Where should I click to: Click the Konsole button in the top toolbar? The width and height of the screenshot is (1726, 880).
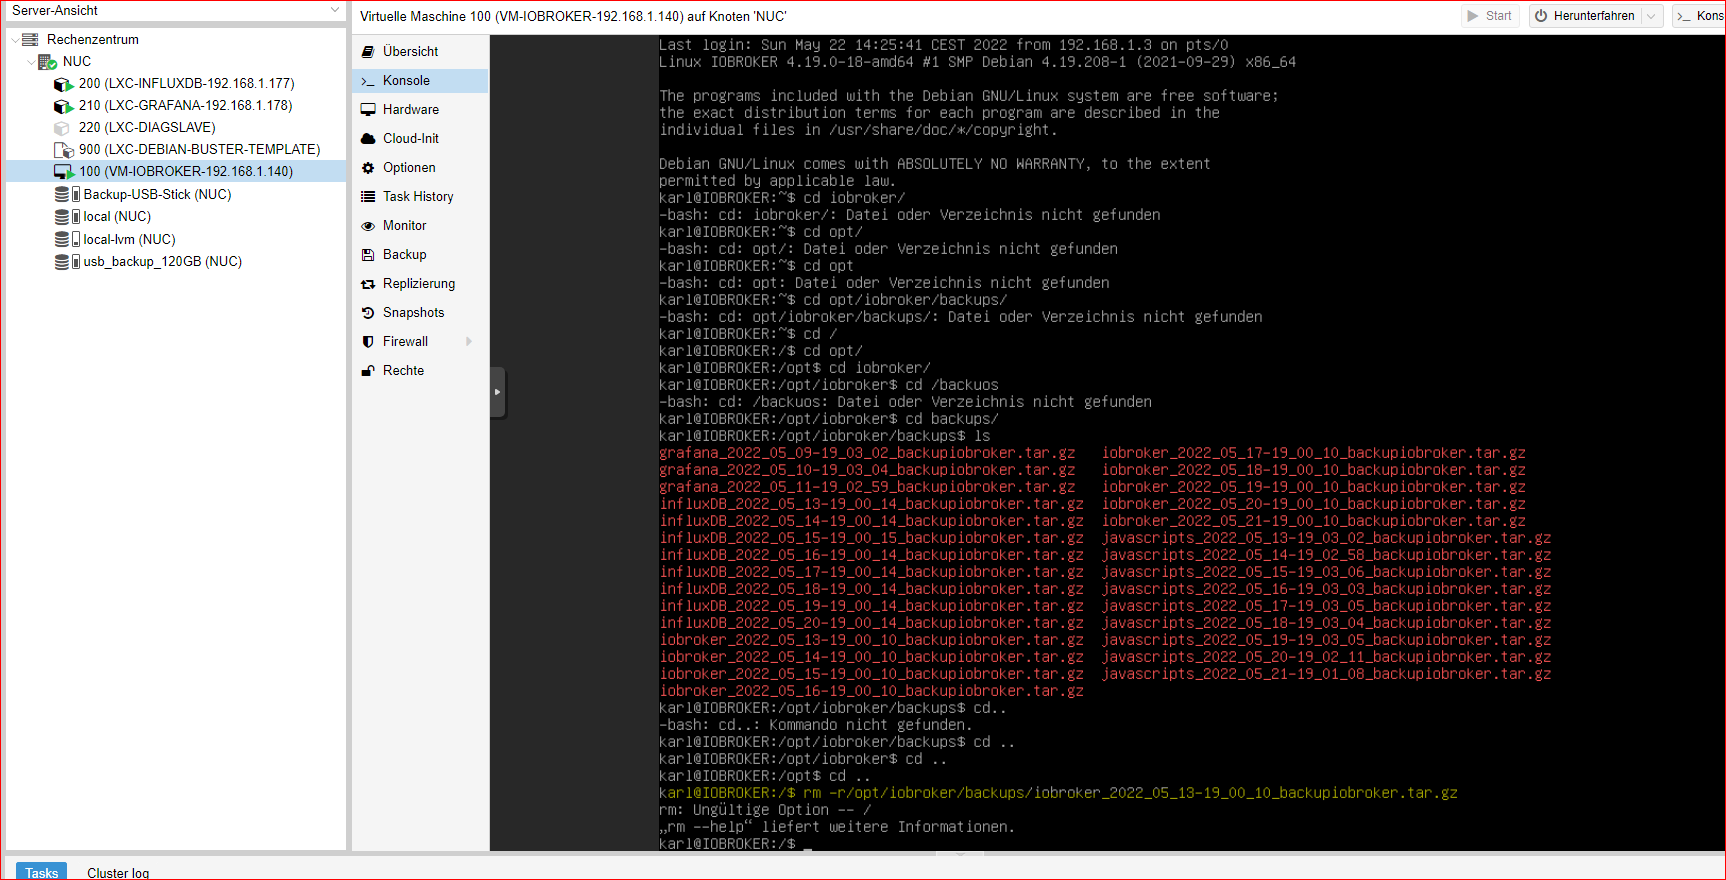point(1700,16)
